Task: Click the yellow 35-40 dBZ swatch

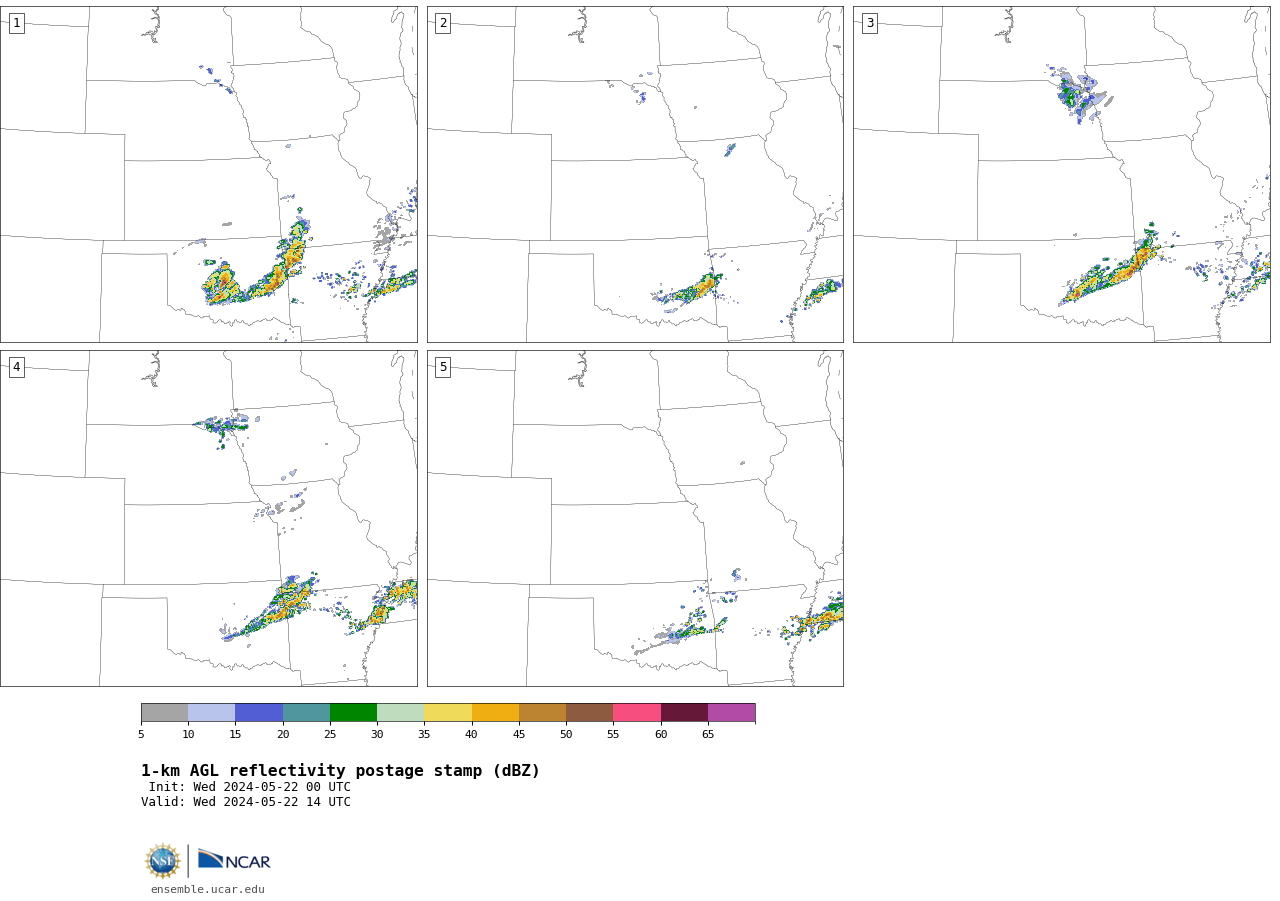Action: [448, 712]
